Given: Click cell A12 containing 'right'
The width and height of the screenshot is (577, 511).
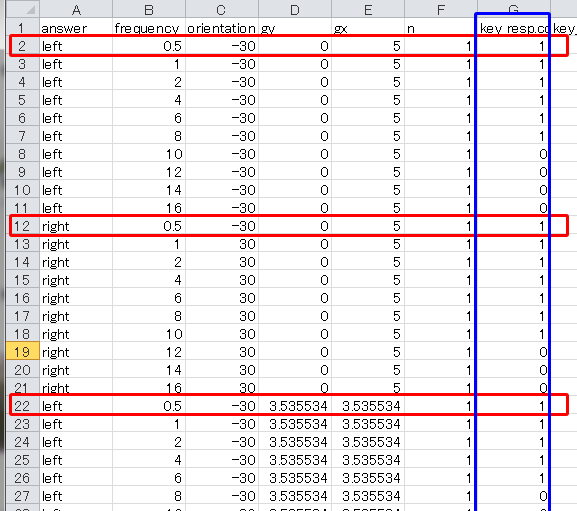Looking at the screenshot, I should (x=76, y=226).
